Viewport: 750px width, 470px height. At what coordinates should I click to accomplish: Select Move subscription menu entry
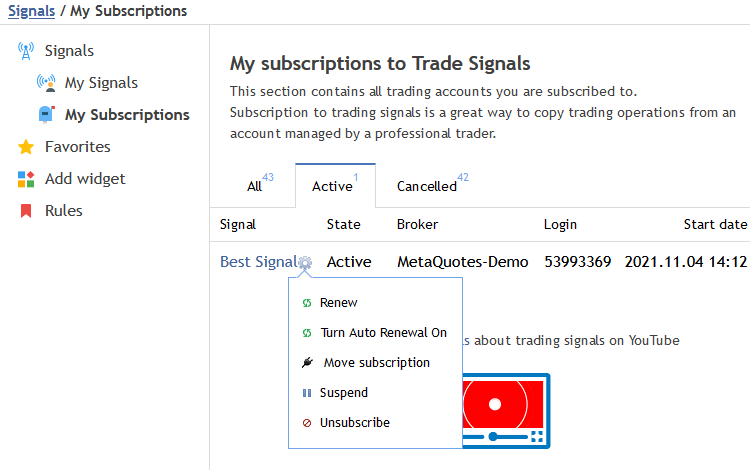(375, 362)
